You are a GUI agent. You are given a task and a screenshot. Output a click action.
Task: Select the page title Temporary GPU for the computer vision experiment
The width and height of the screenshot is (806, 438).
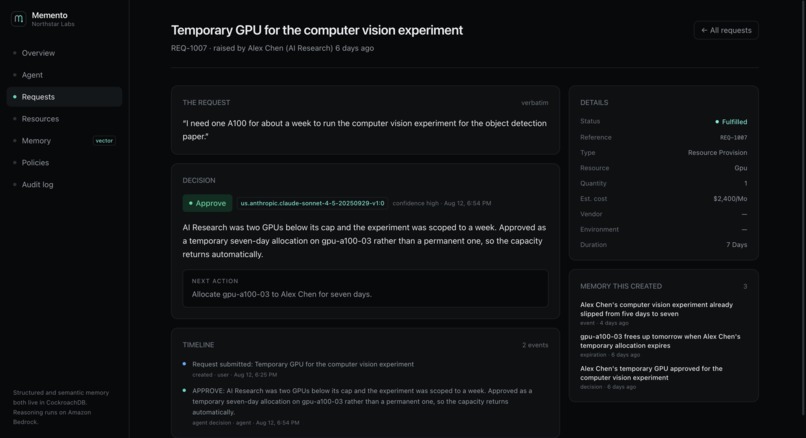[x=317, y=30]
